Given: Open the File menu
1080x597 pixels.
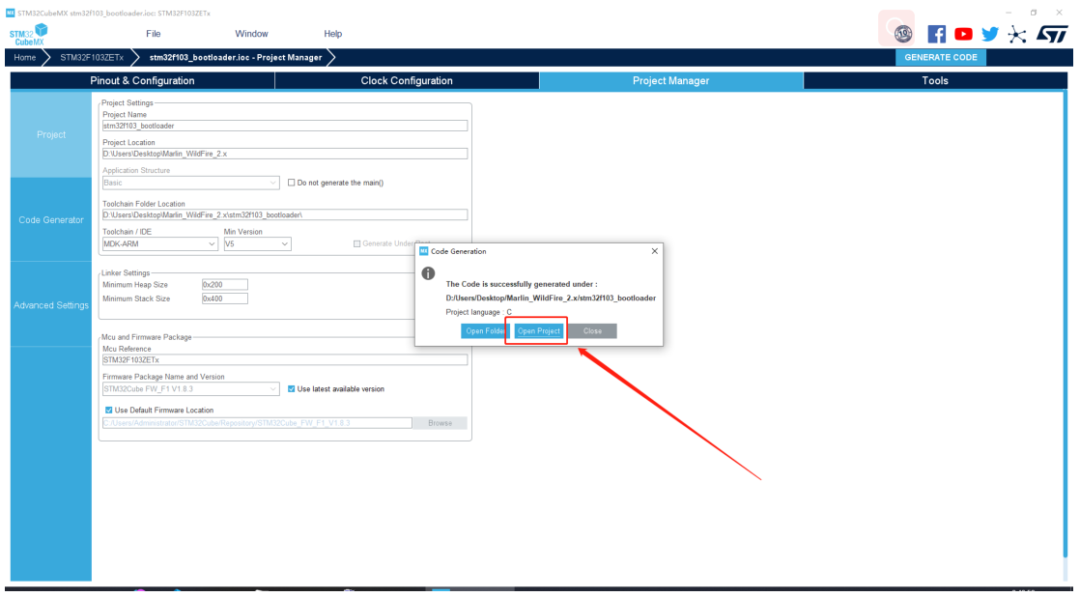Looking at the screenshot, I should (153, 34).
